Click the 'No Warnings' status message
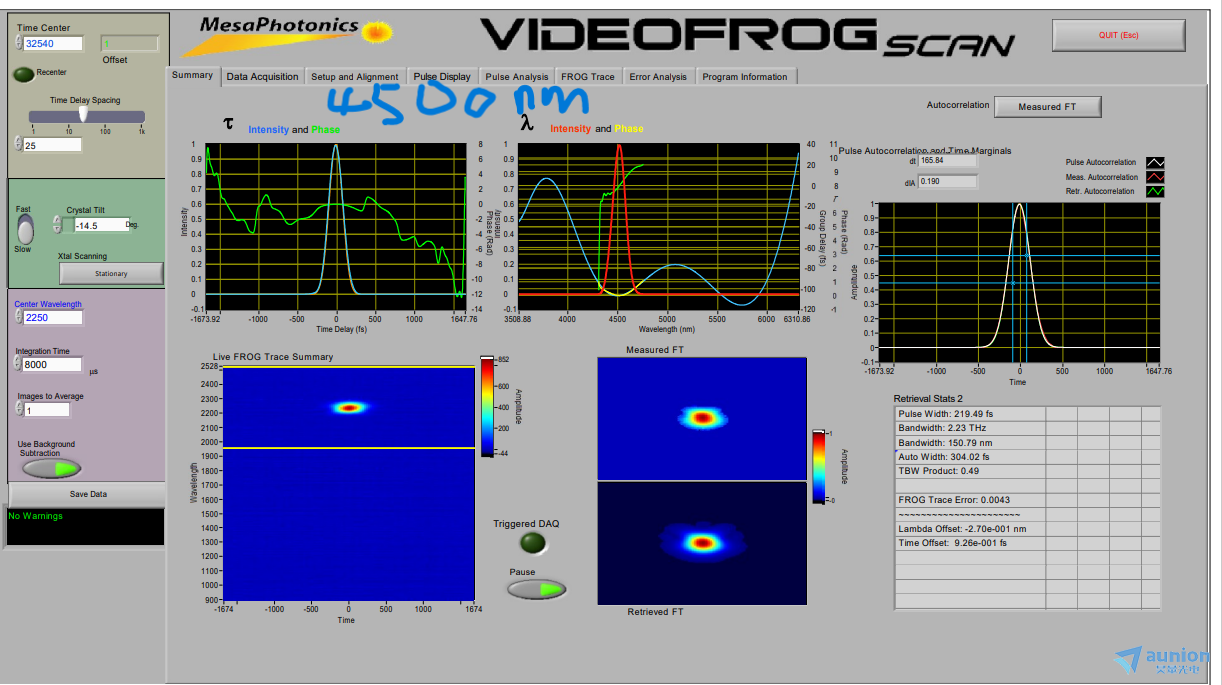 tap(36, 517)
